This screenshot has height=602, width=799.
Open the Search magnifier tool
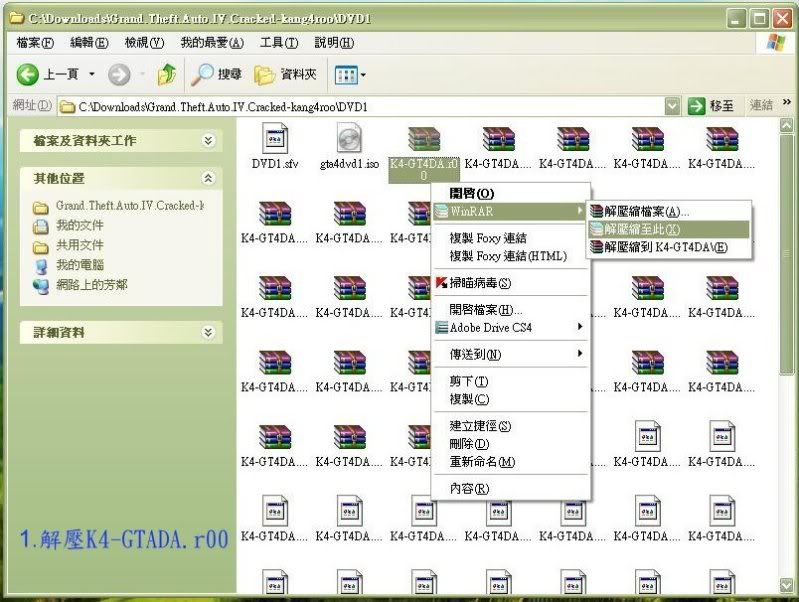pos(203,75)
